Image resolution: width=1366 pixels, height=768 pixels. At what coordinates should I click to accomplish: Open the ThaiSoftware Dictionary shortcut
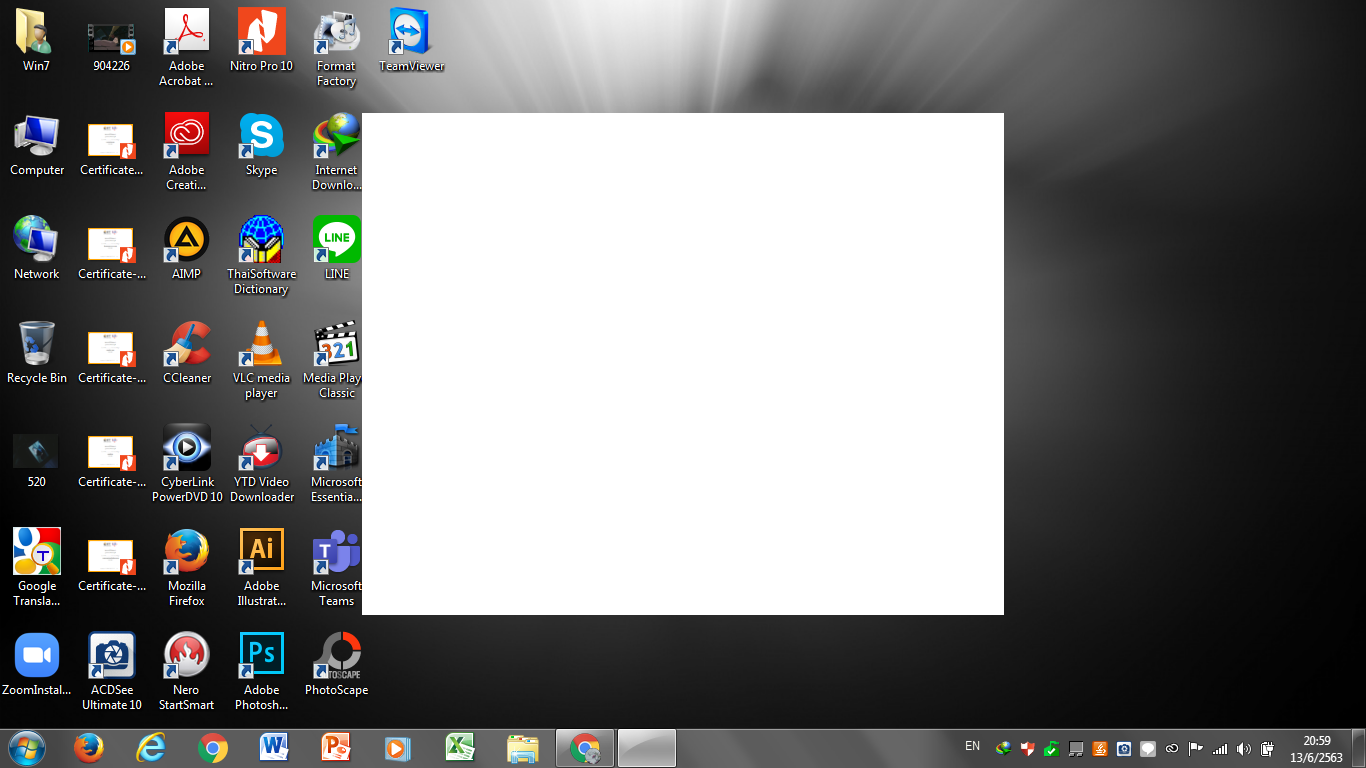click(x=261, y=255)
